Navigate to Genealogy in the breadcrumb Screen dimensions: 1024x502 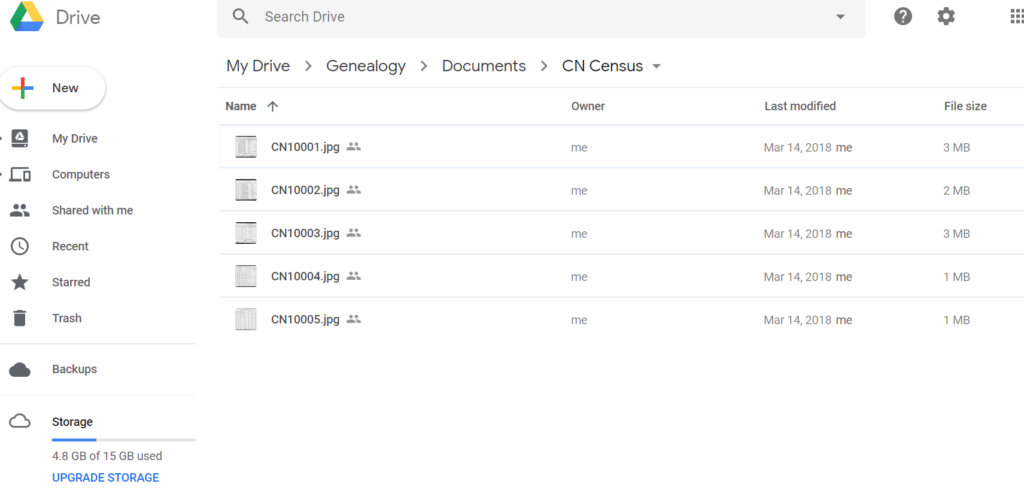[x=366, y=66]
